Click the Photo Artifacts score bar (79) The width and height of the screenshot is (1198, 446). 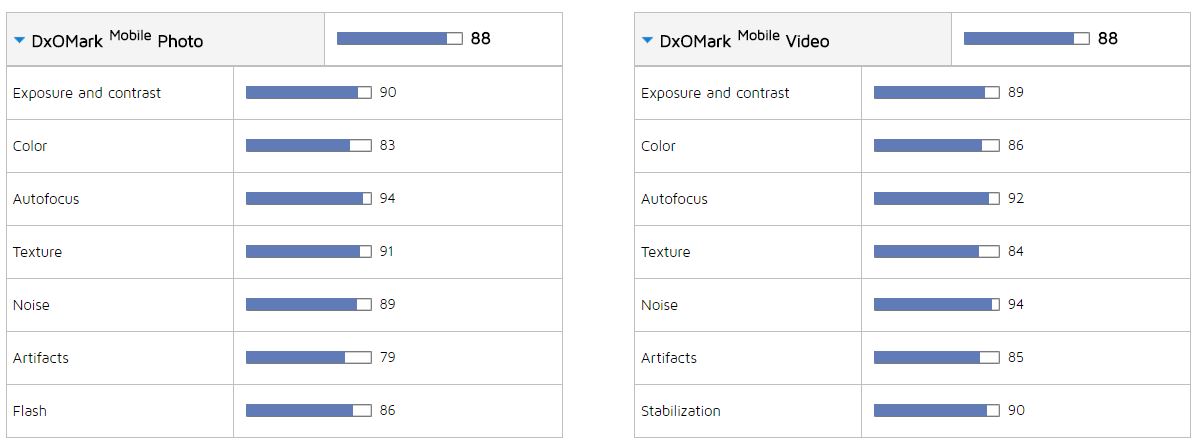[309, 357]
